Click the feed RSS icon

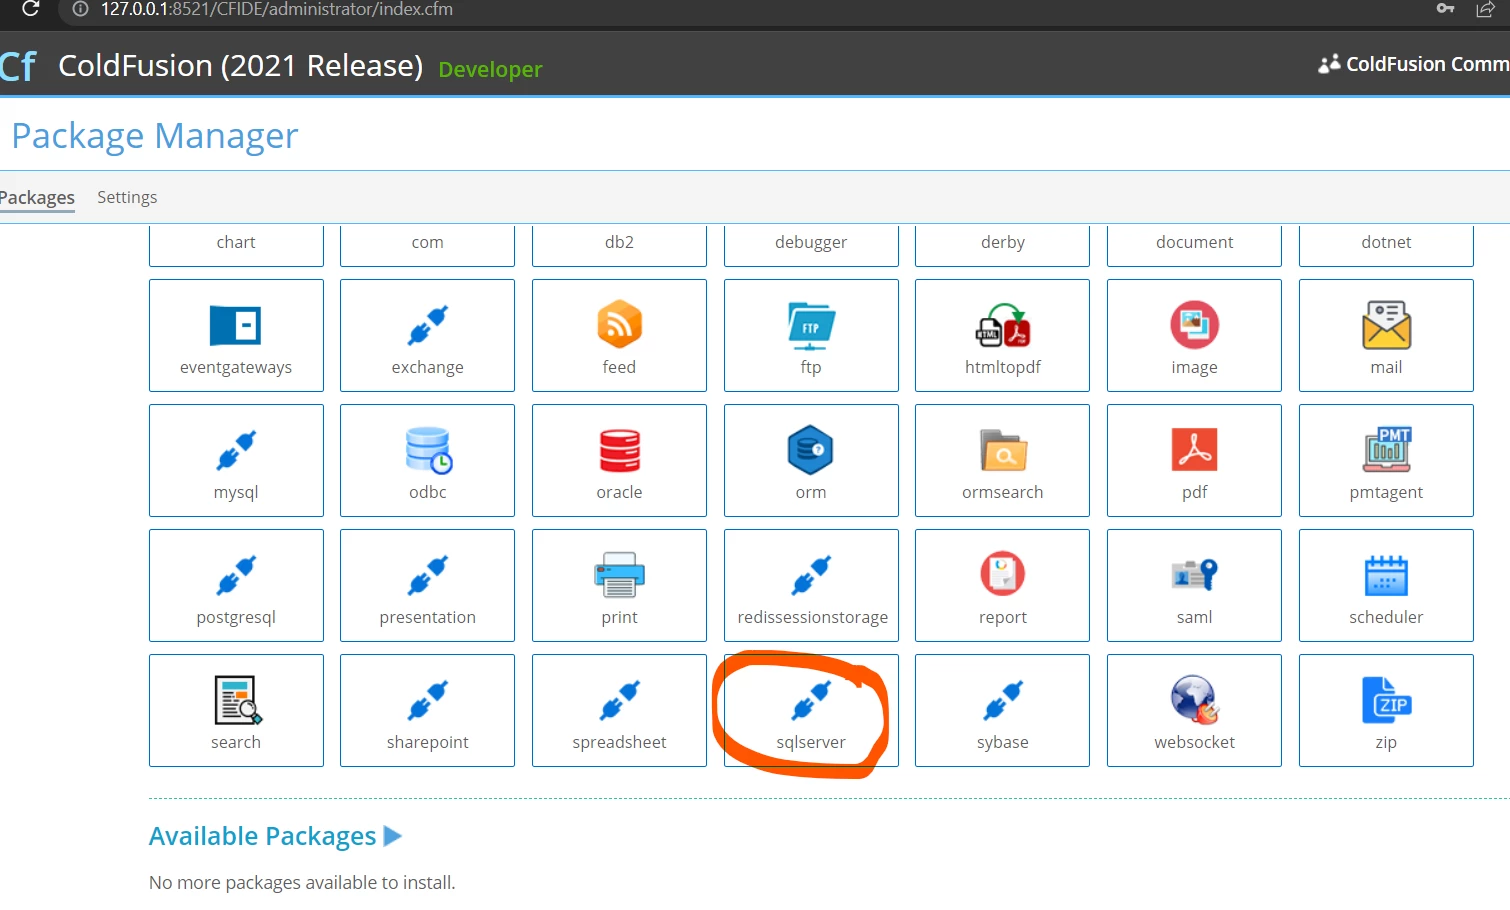619,324
